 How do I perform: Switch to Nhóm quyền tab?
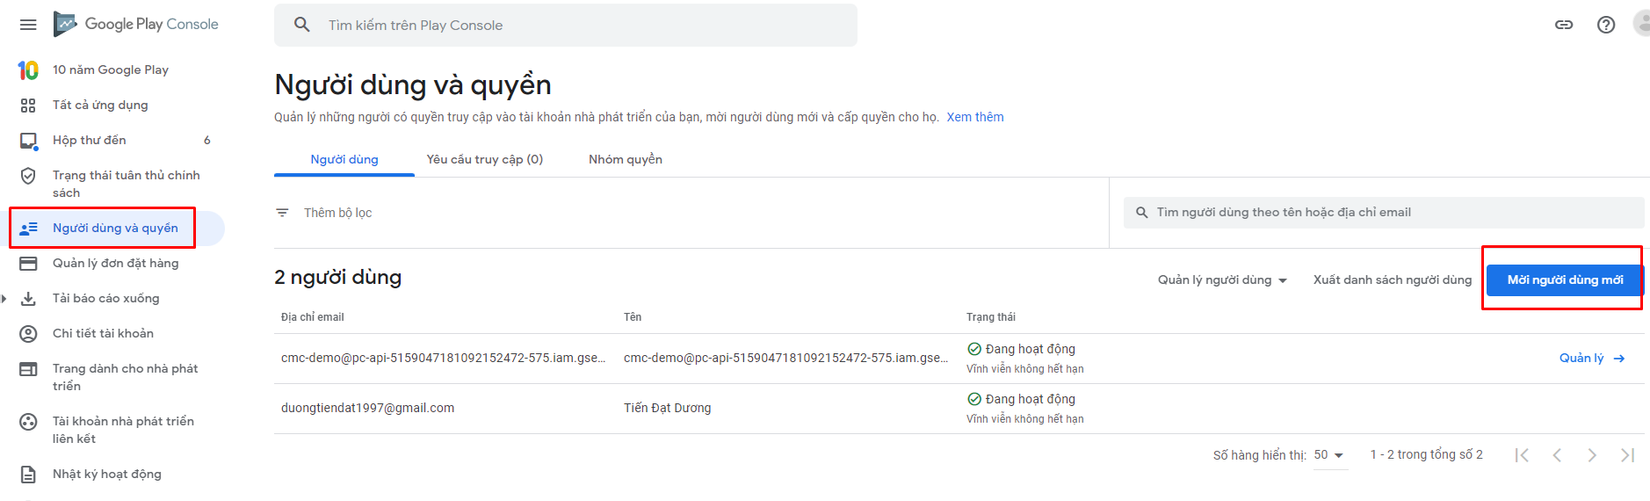pyautogui.click(x=625, y=159)
